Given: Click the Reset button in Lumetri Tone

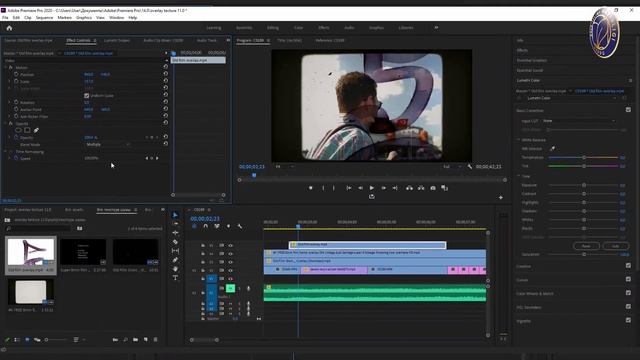Looking at the screenshot, I should coord(586,246).
